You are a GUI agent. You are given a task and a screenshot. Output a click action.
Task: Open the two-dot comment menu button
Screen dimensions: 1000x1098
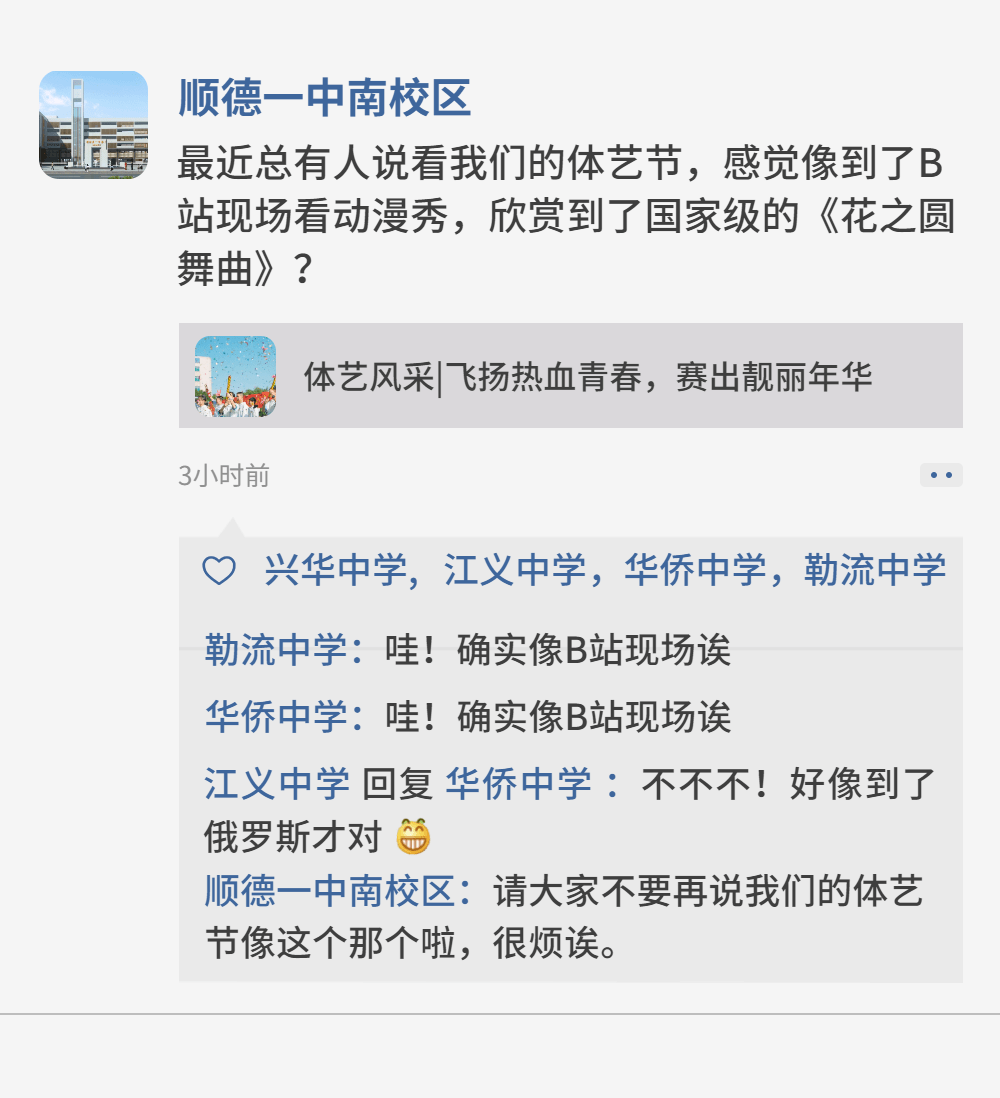coord(940,475)
